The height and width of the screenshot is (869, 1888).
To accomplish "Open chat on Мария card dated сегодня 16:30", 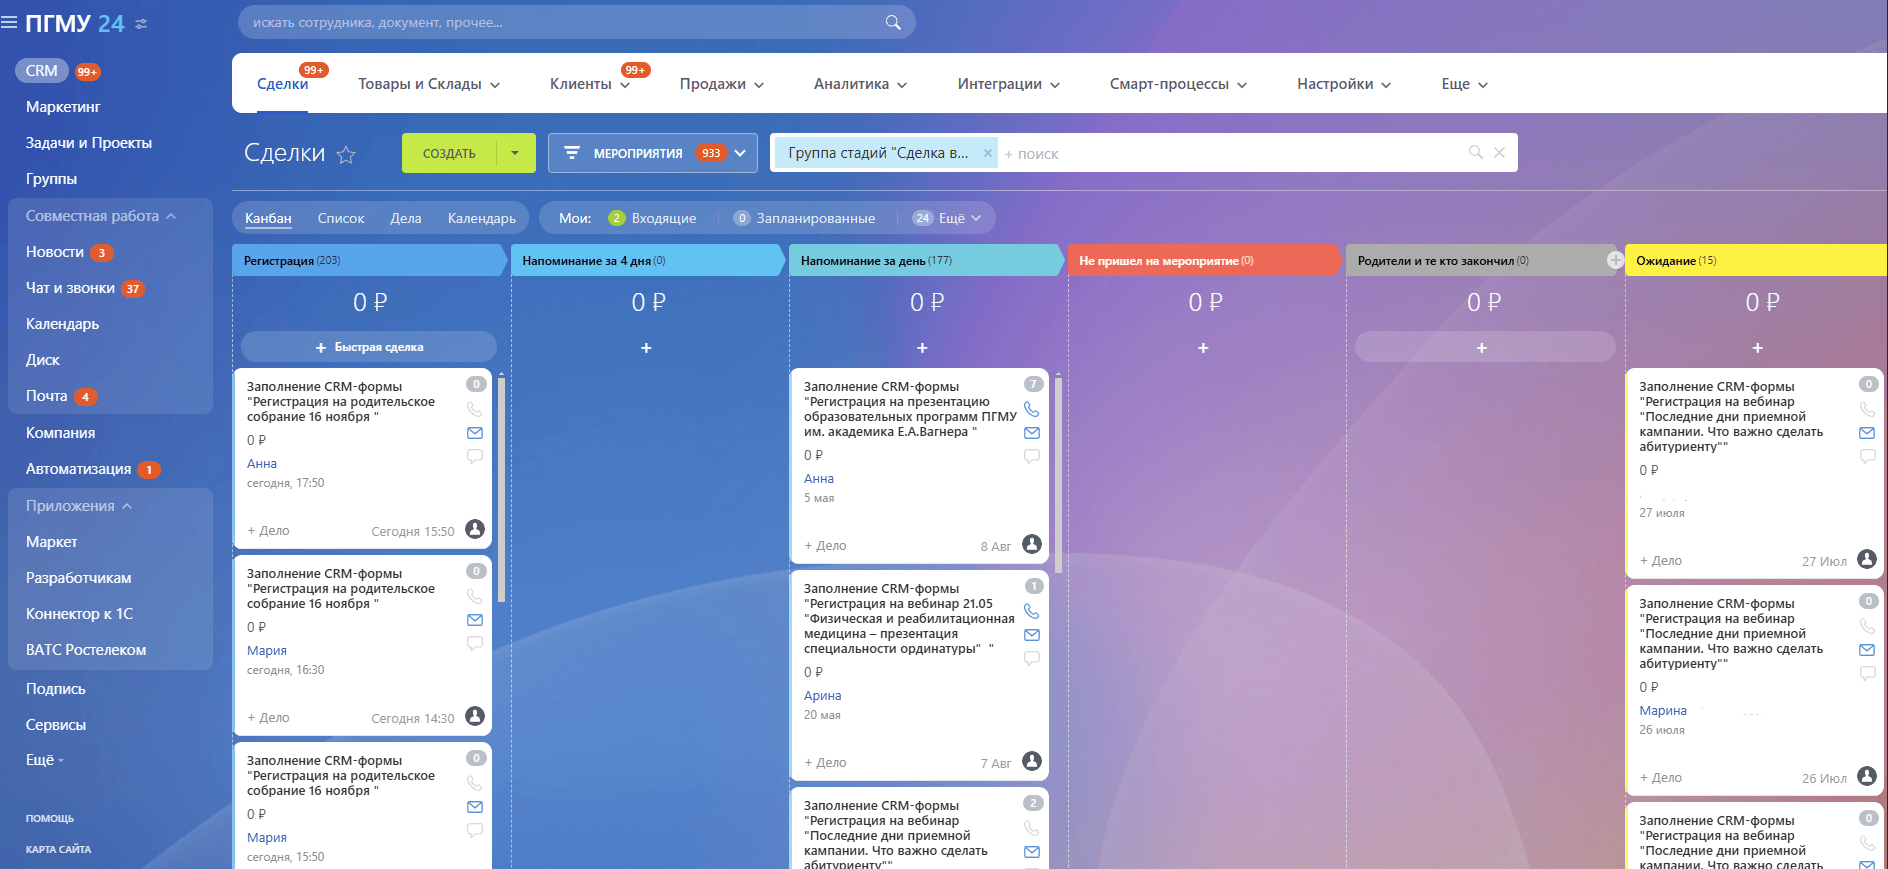I will tap(475, 643).
